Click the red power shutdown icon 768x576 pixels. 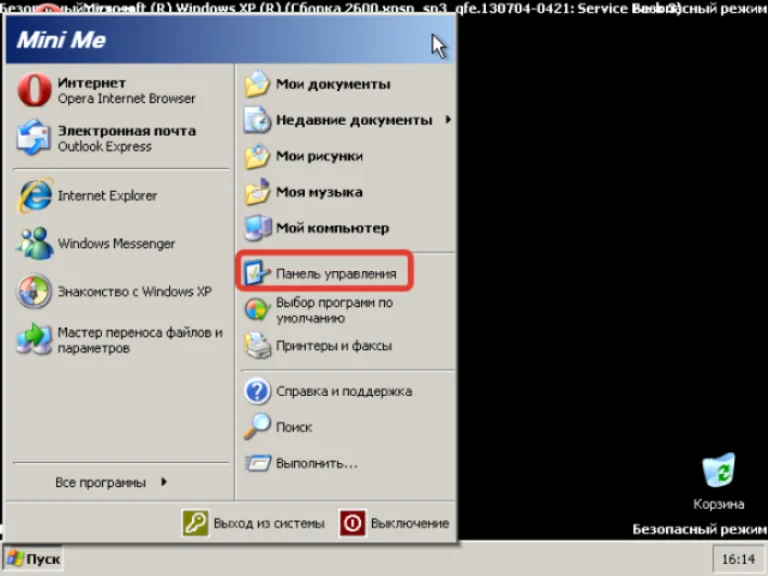(353, 523)
